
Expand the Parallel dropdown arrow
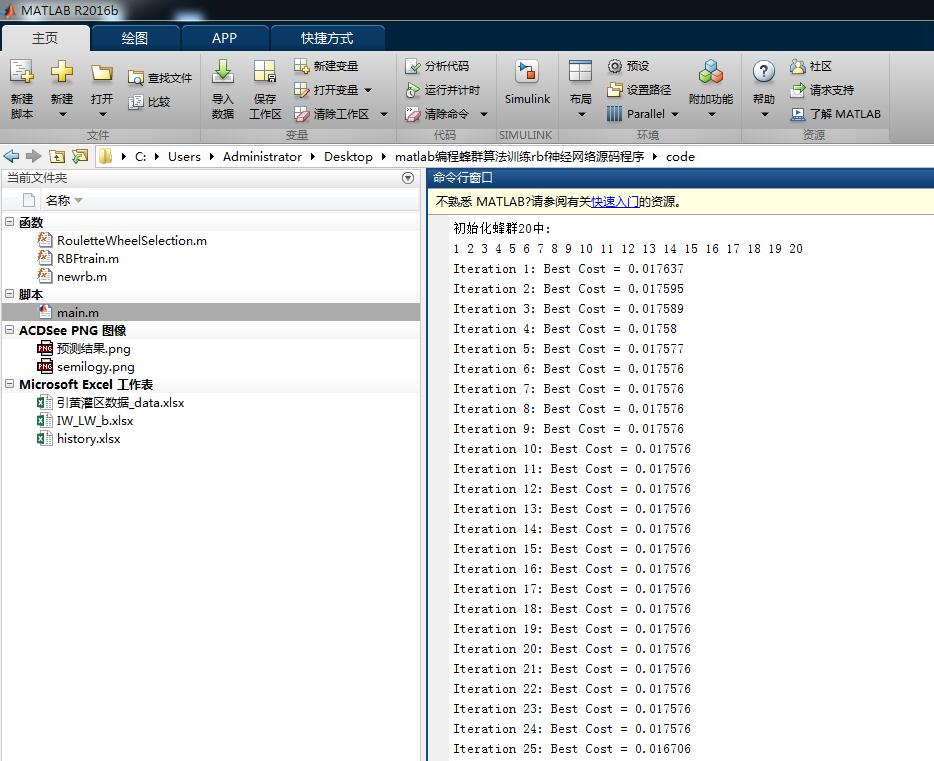(674, 114)
